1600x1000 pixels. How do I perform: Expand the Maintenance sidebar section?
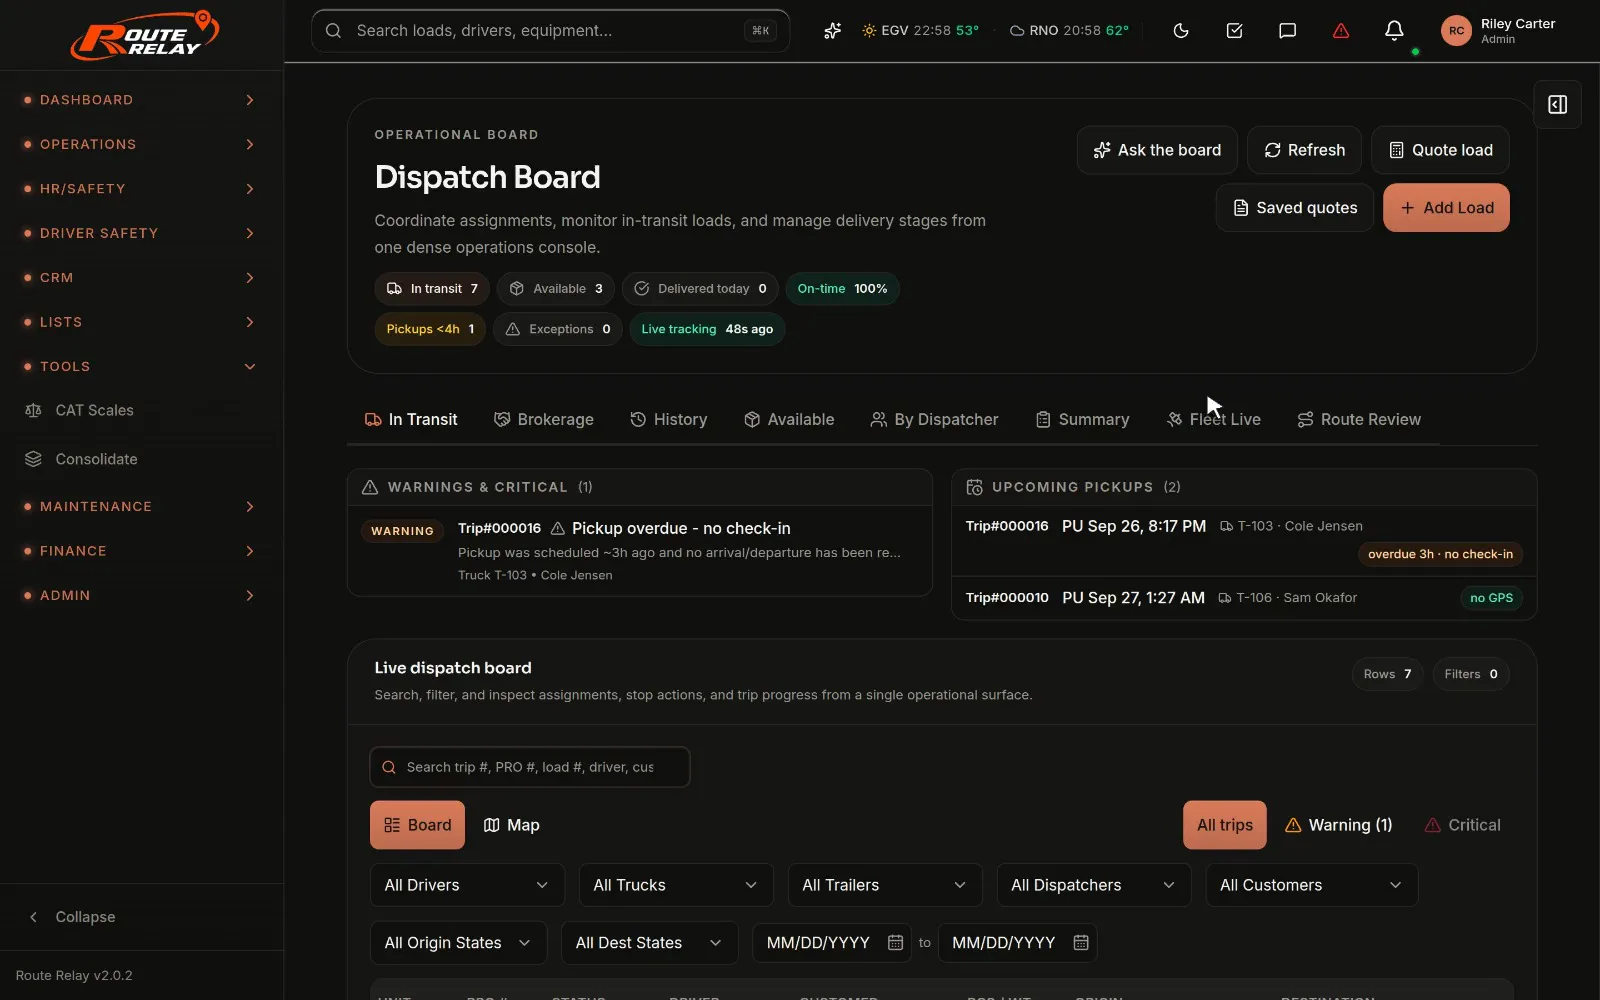tap(142, 507)
